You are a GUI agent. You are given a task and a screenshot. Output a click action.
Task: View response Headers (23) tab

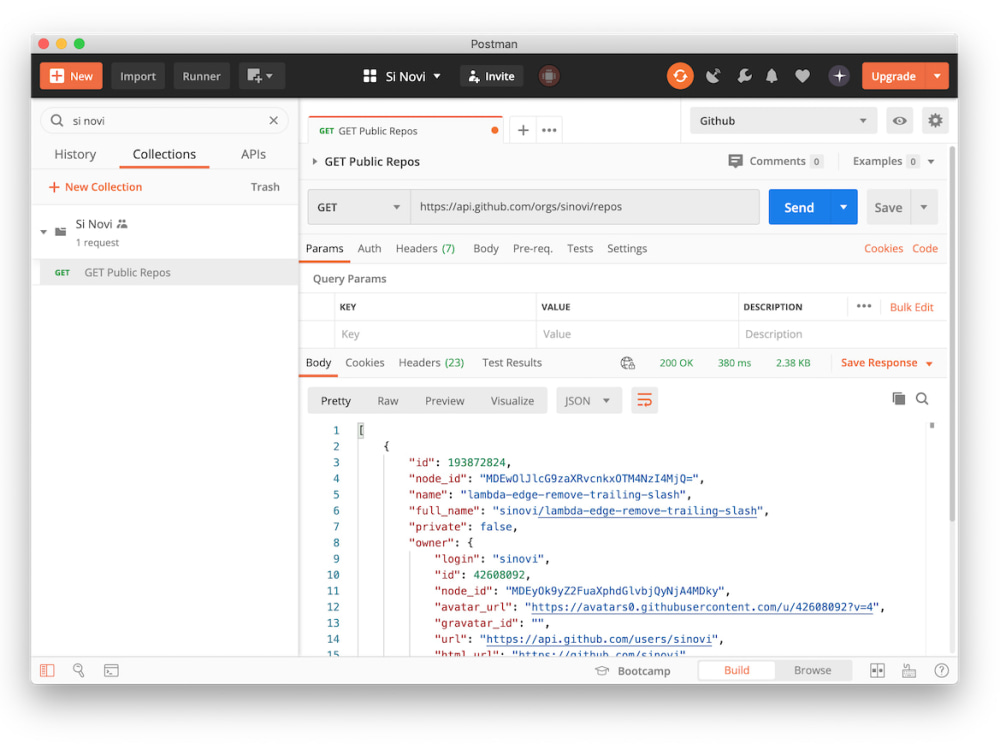[431, 363]
